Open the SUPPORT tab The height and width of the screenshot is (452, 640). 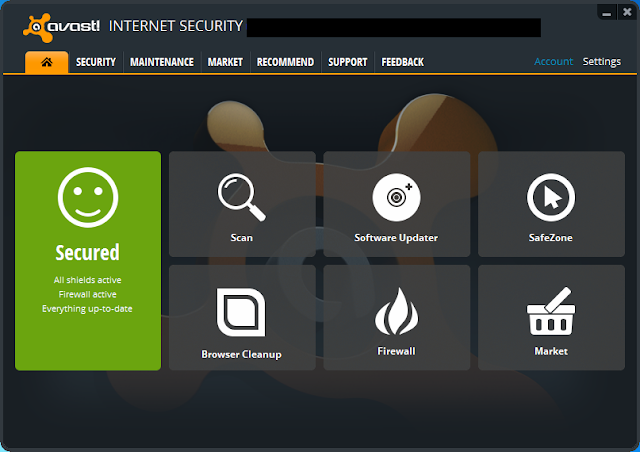348,62
